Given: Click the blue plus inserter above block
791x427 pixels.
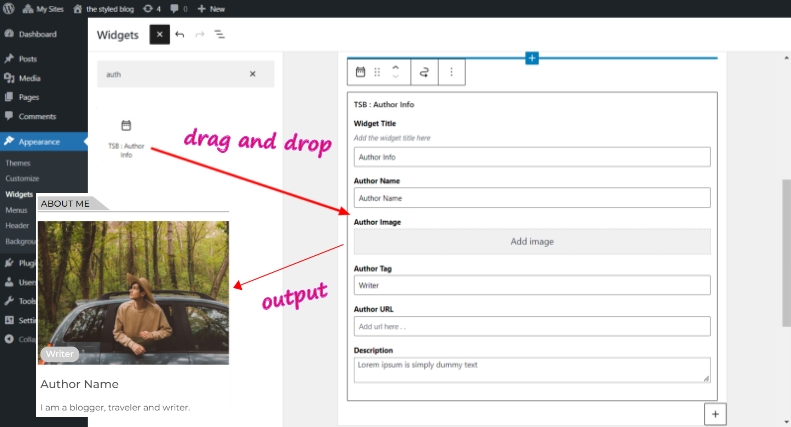Looking at the screenshot, I should click(x=532, y=58).
